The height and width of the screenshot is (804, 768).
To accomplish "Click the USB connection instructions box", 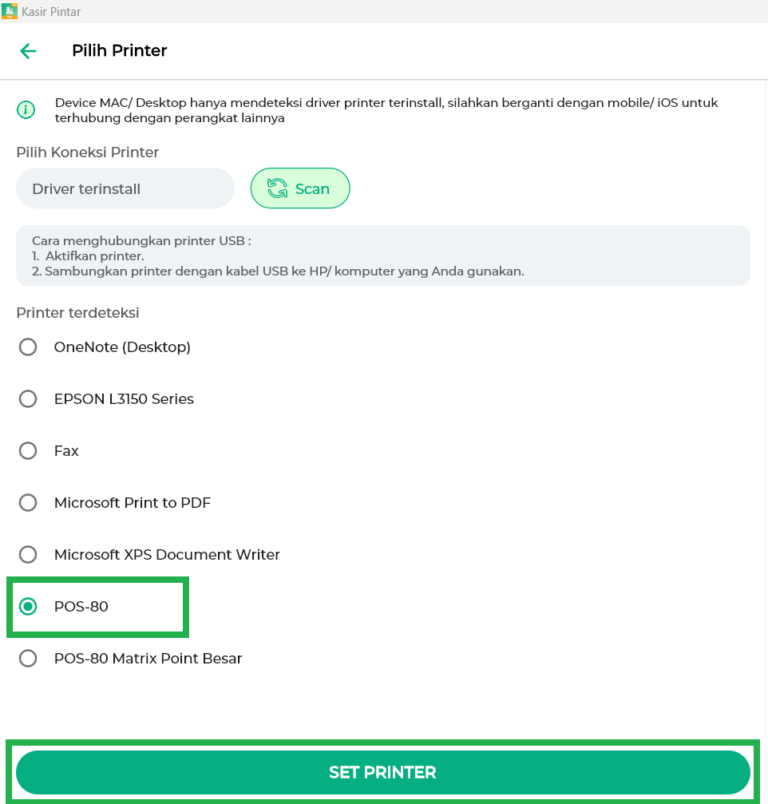I will 384,255.
